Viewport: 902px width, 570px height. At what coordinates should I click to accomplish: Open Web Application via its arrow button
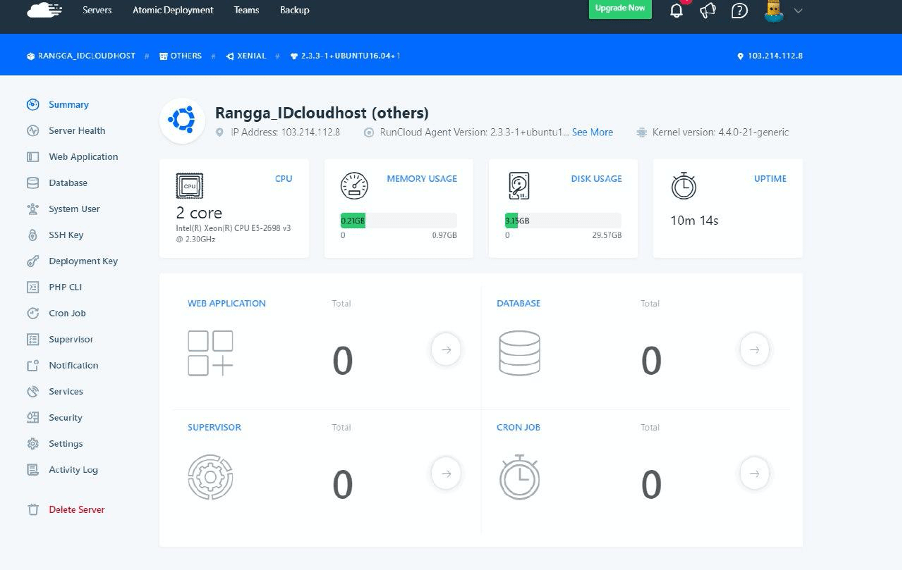coord(446,349)
